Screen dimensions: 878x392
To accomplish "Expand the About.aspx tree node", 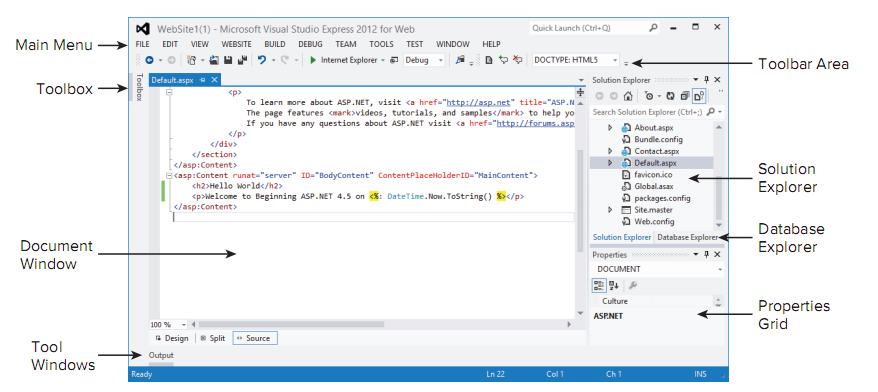I will coord(610,128).
